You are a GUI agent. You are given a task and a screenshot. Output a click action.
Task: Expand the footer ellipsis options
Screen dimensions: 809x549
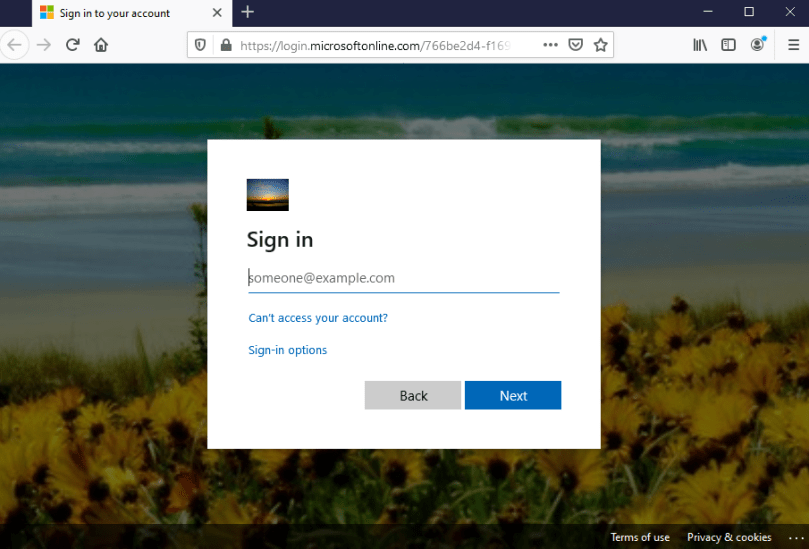[x=795, y=537]
